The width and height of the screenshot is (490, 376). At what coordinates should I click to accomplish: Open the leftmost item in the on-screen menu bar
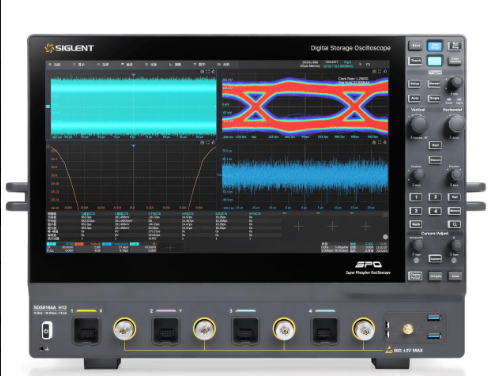coord(55,64)
